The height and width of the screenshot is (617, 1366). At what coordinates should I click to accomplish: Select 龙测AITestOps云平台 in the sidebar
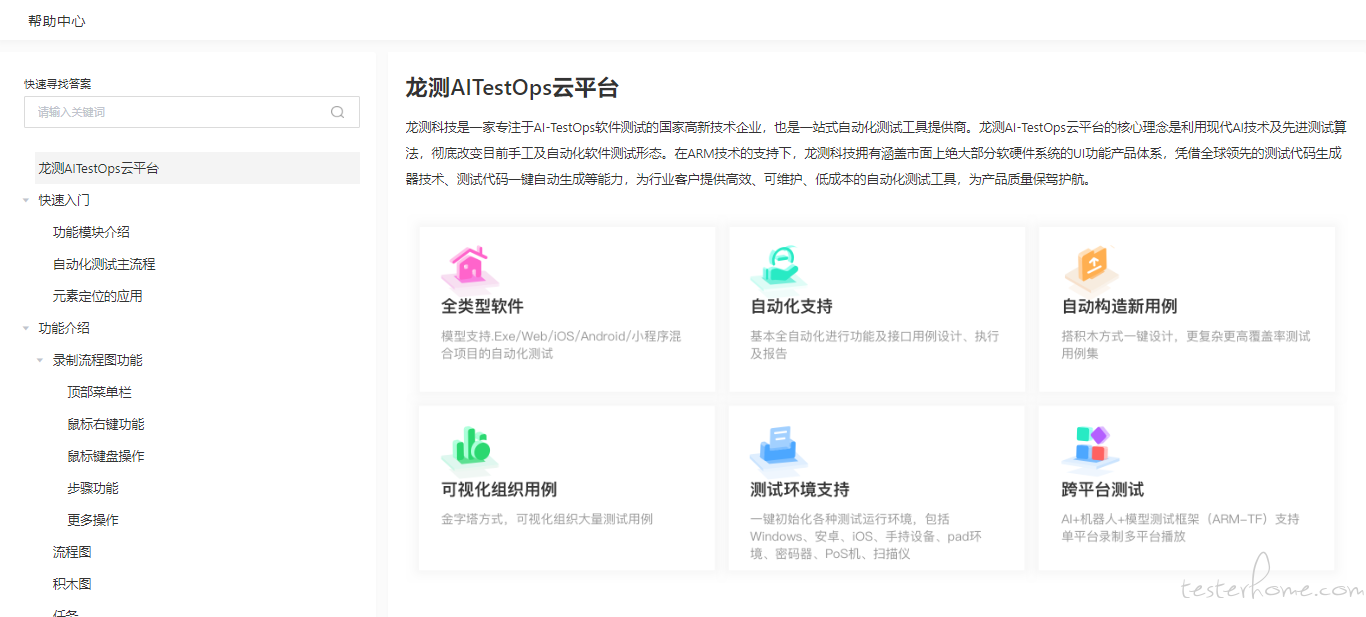(197, 168)
